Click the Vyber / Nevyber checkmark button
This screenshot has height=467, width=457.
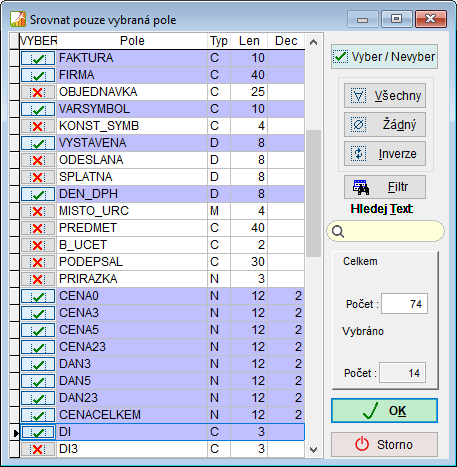(384, 57)
